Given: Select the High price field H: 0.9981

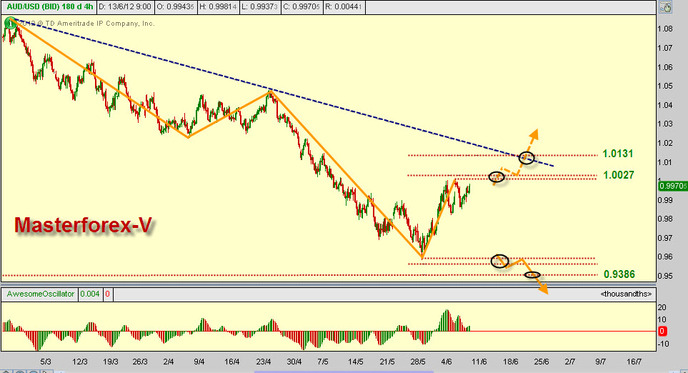Looking at the screenshot, I should 218,7.
